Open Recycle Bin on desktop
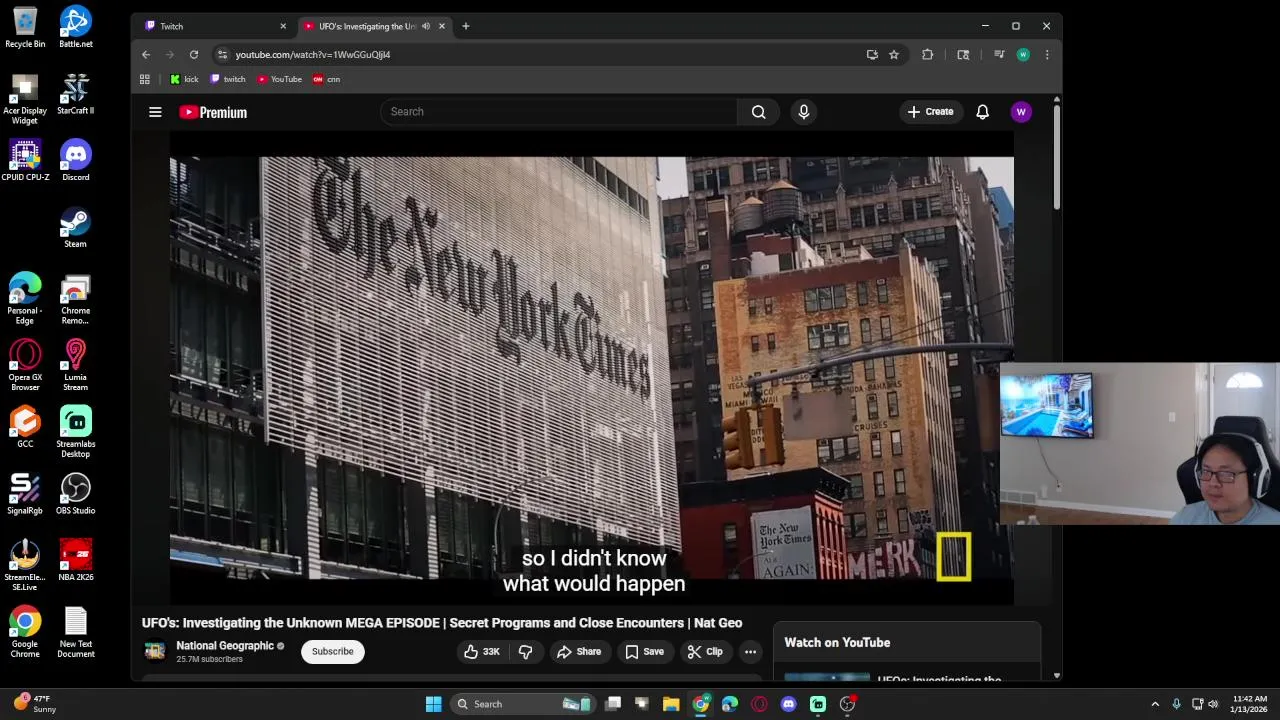The width and height of the screenshot is (1280, 720). (25, 27)
